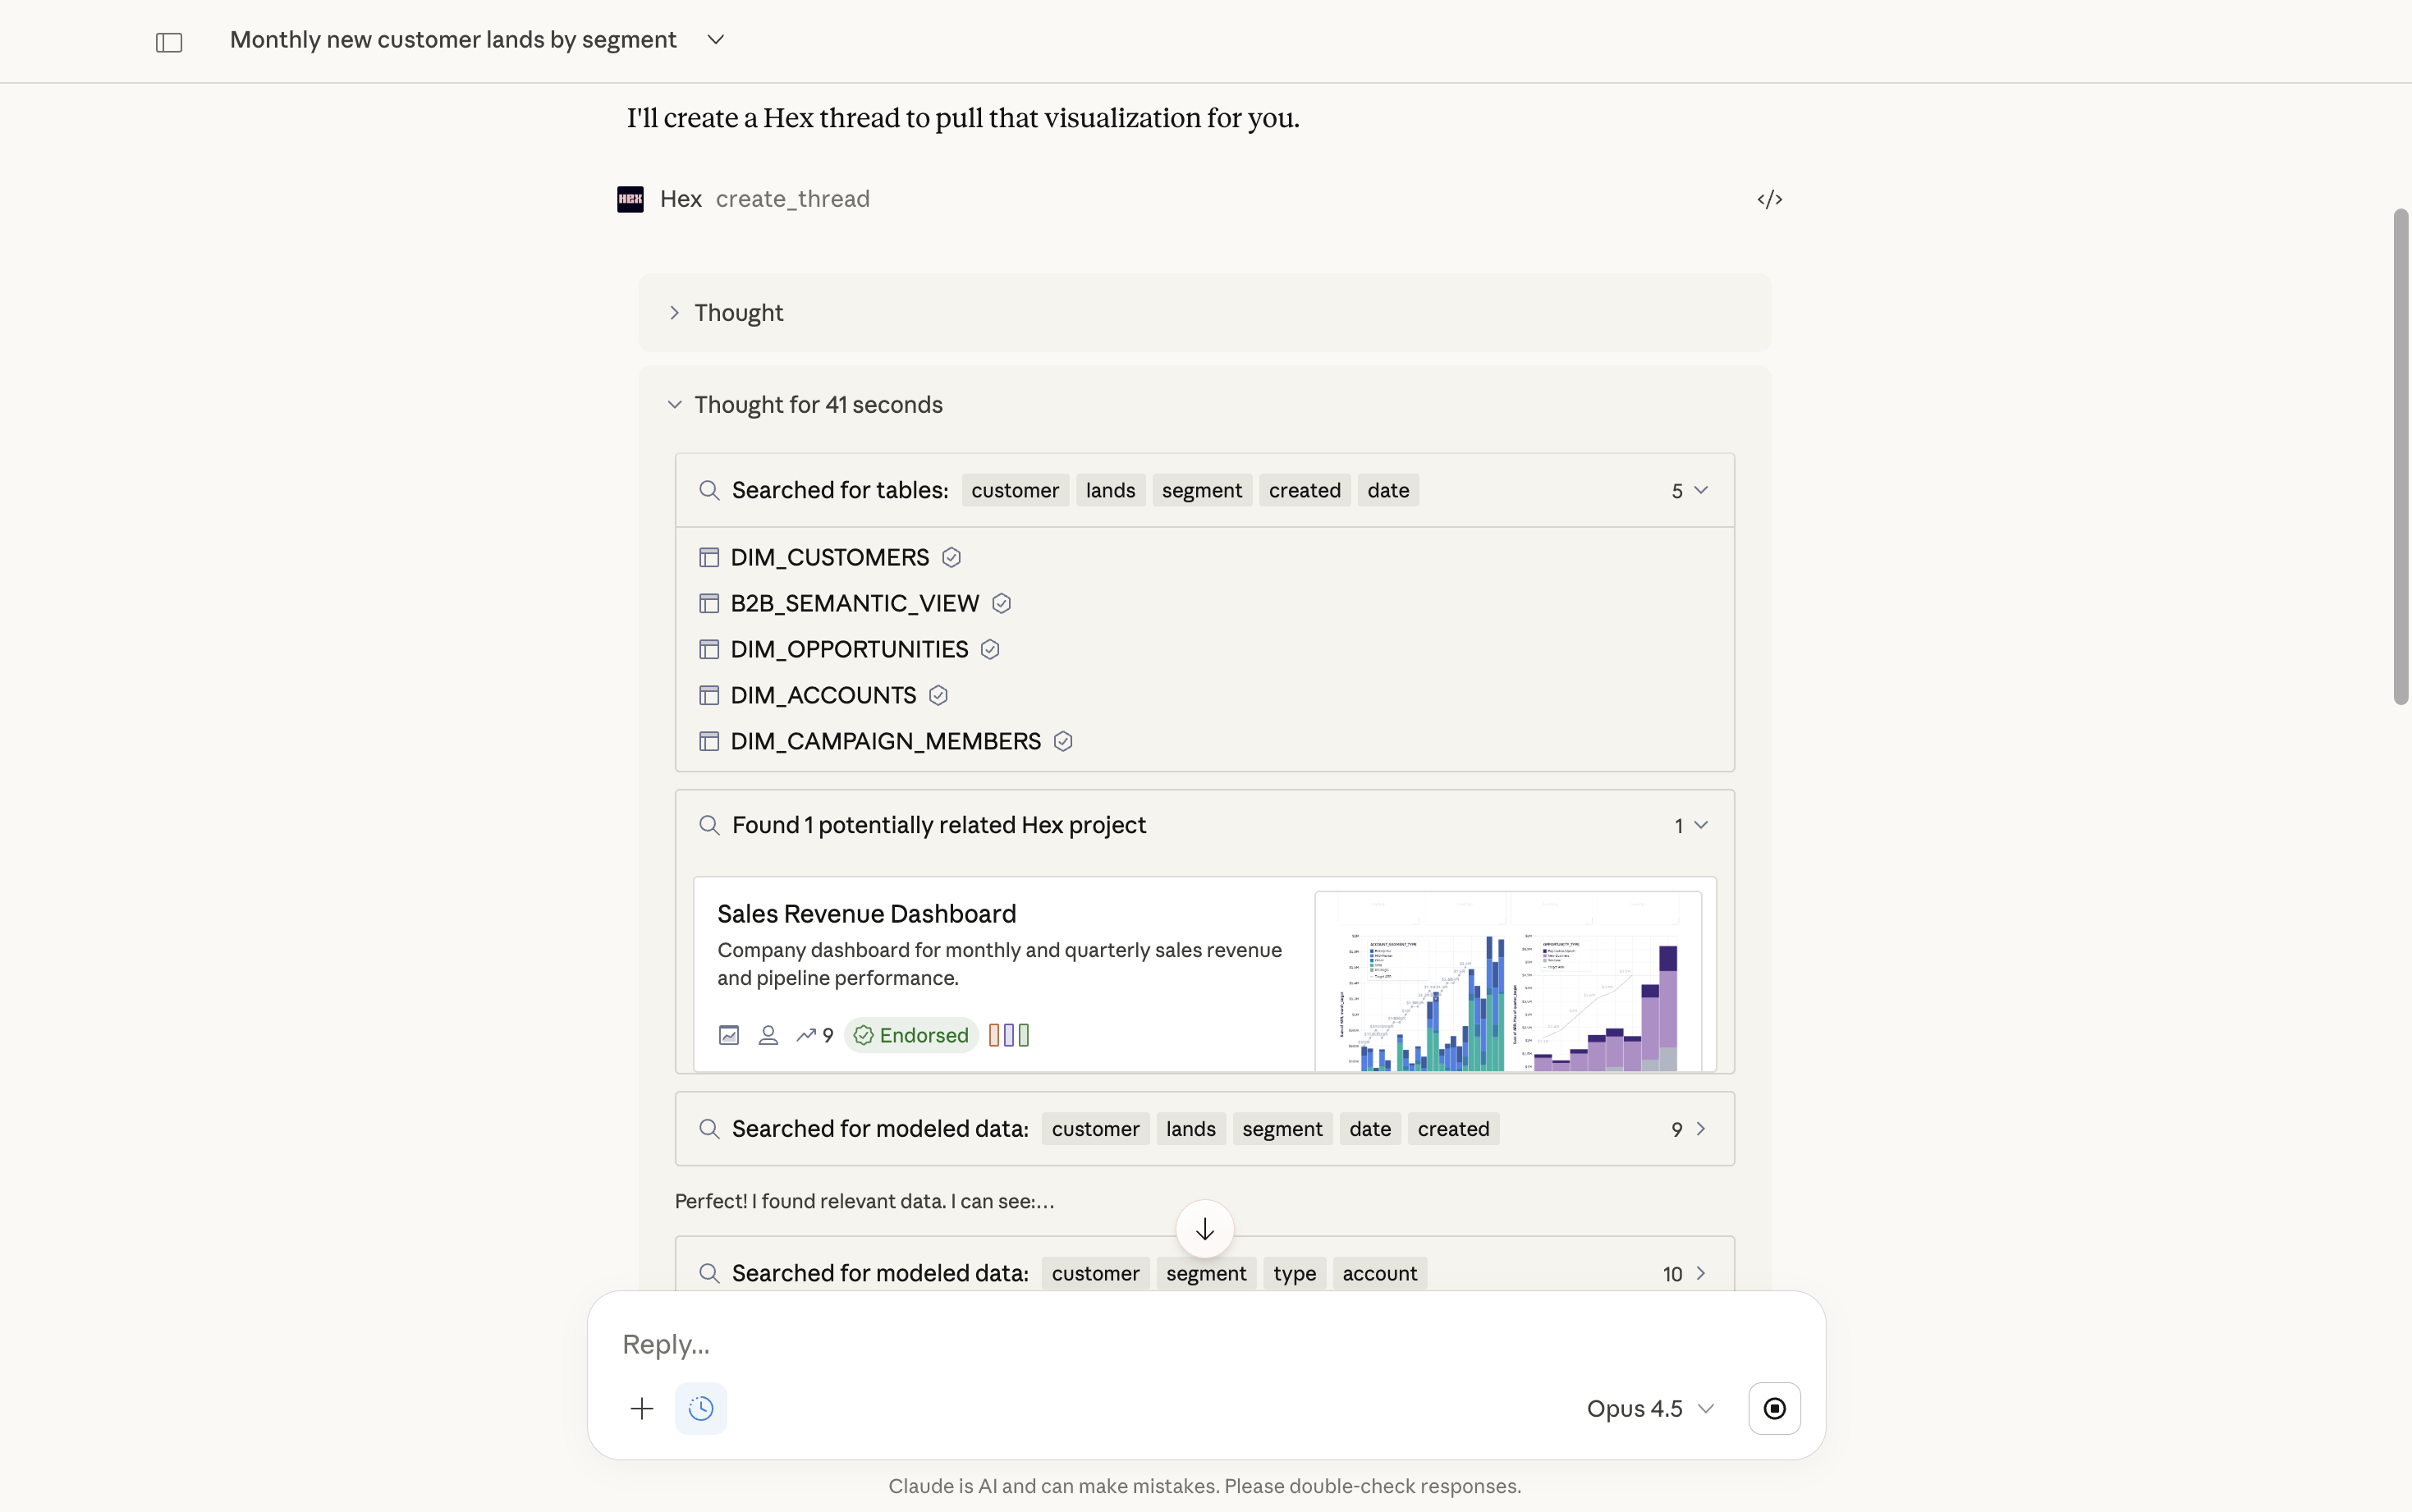The width and height of the screenshot is (2412, 1512).
Task: Click the Endorsed badge on the dashboard card
Action: tap(911, 1035)
